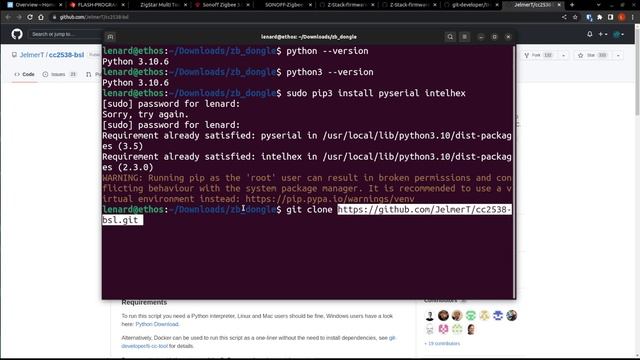Image resolution: width=640 pixels, height=360 pixels.
Task: Click the Requirements heading on the page
Action: click(144, 302)
